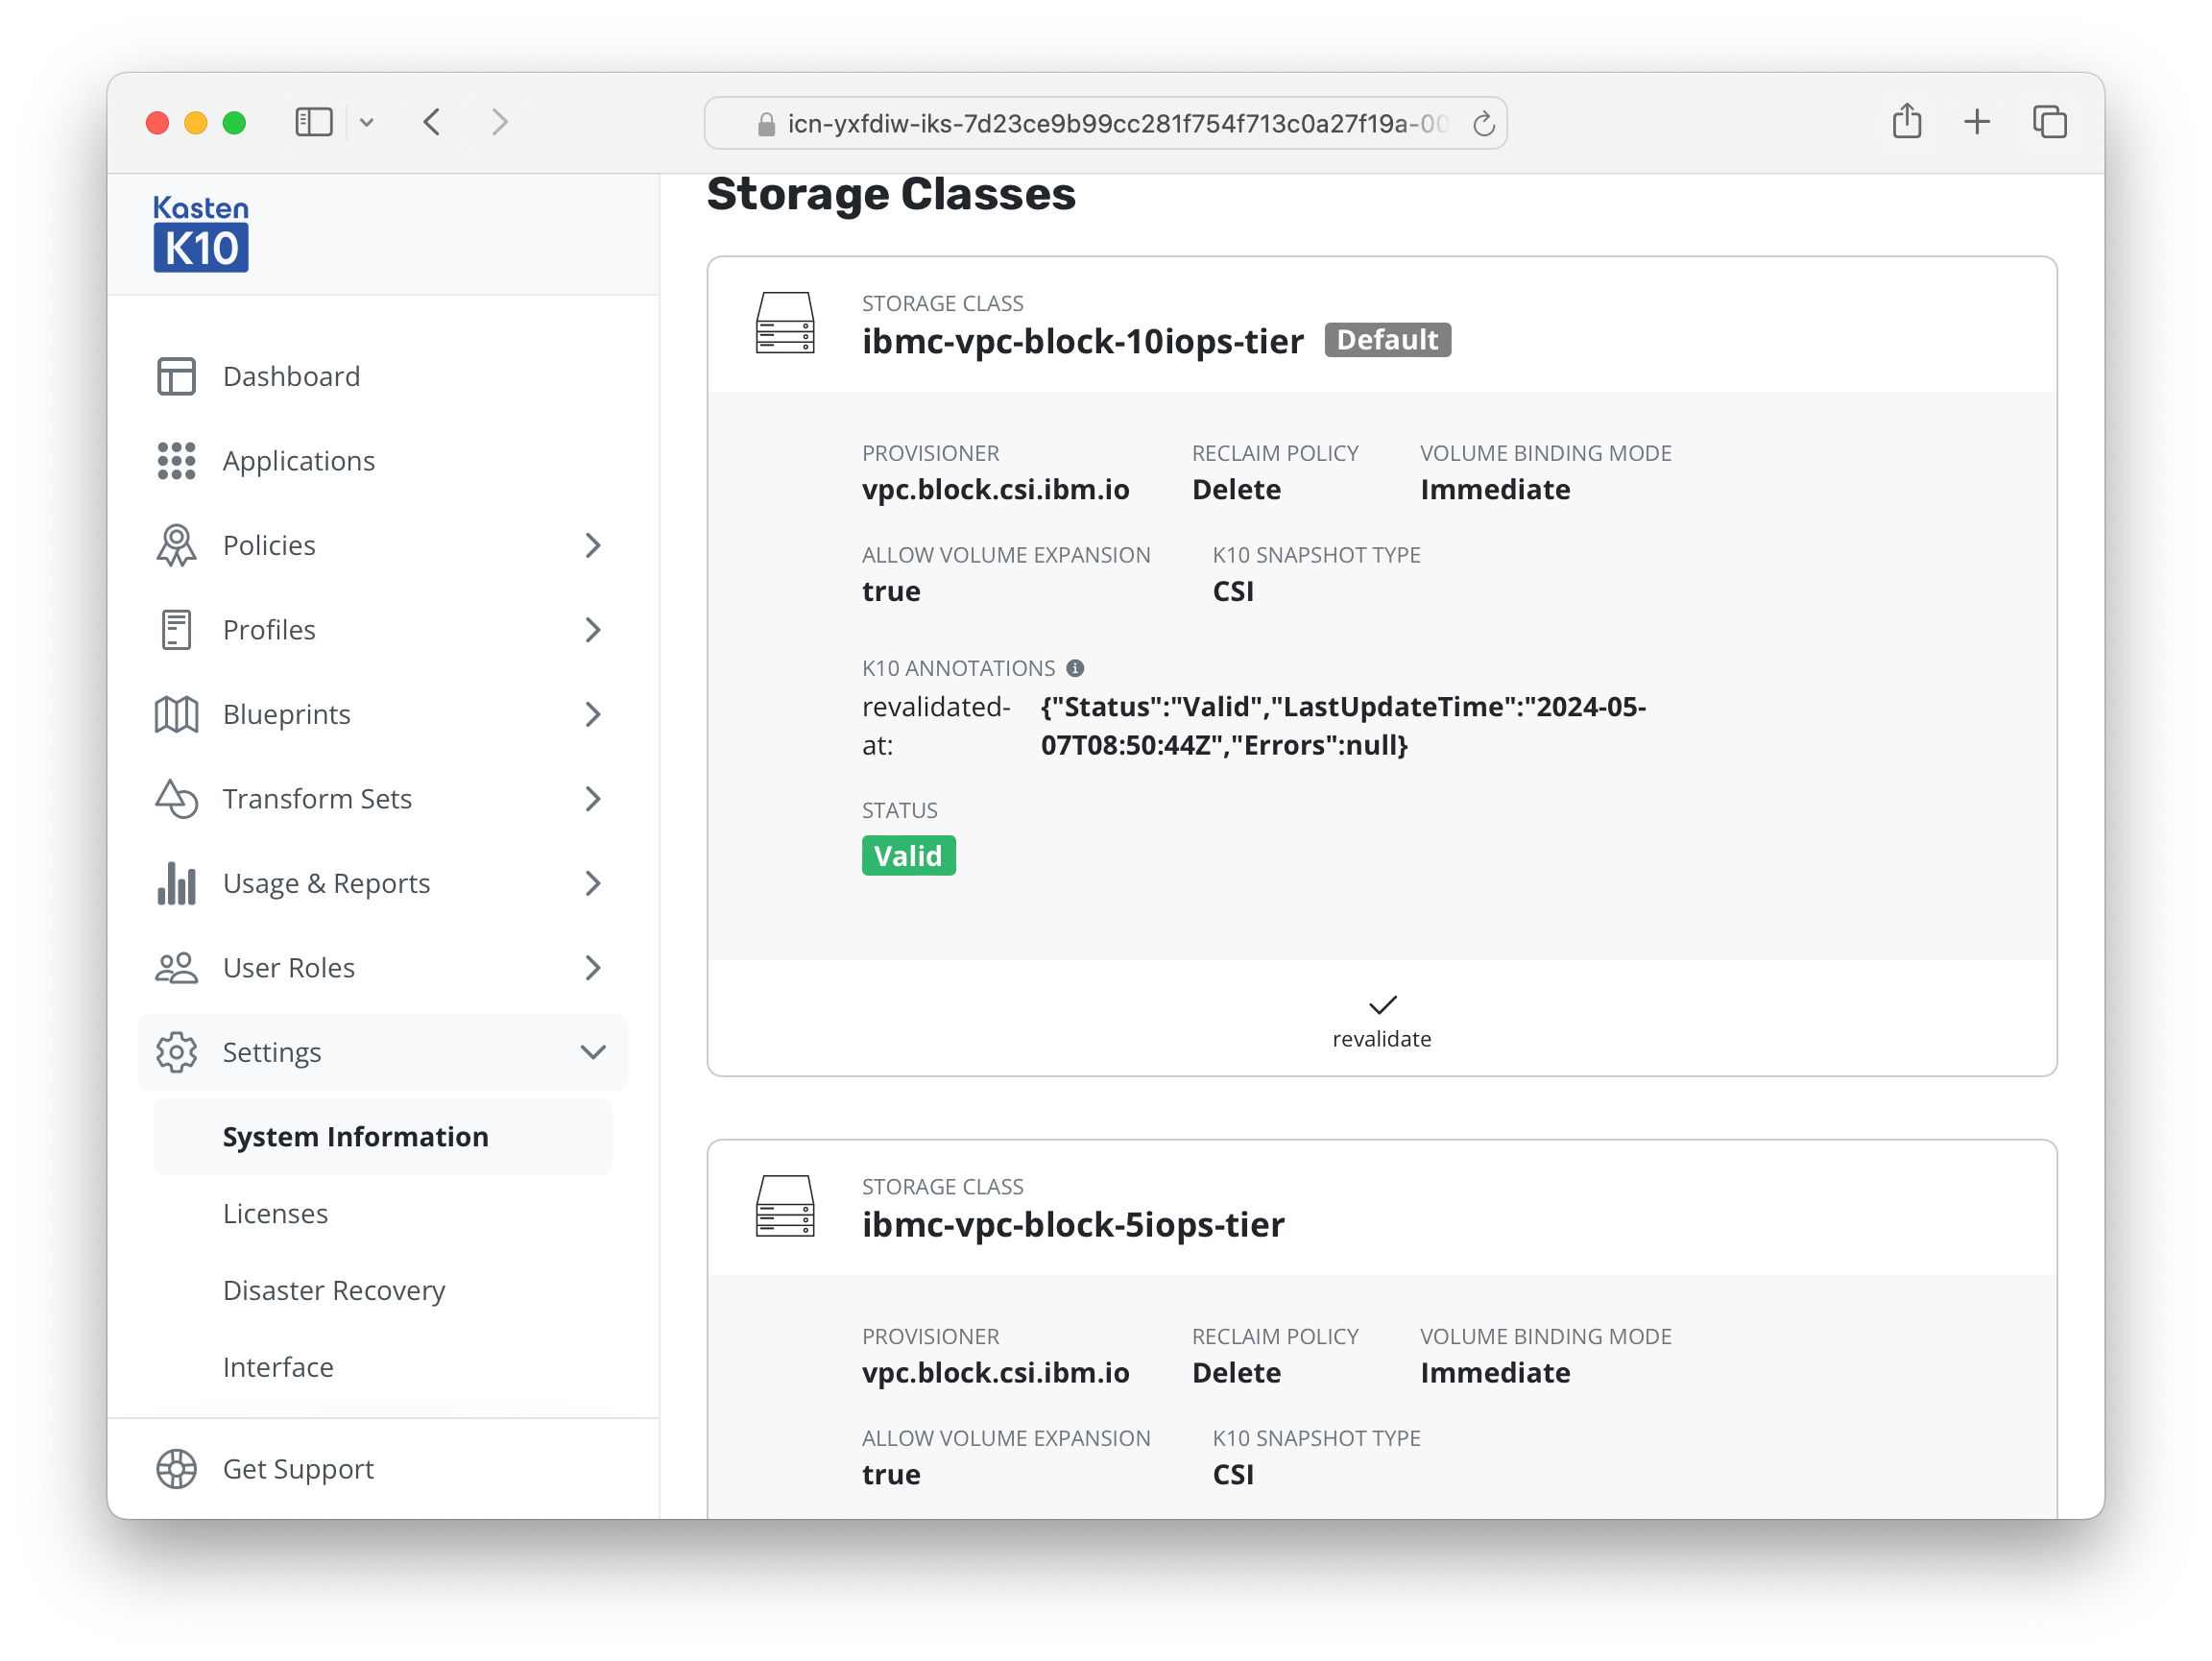Expand the Usage & Reports chevron
Viewport: 2212px width, 1661px height.
point(593,883)
